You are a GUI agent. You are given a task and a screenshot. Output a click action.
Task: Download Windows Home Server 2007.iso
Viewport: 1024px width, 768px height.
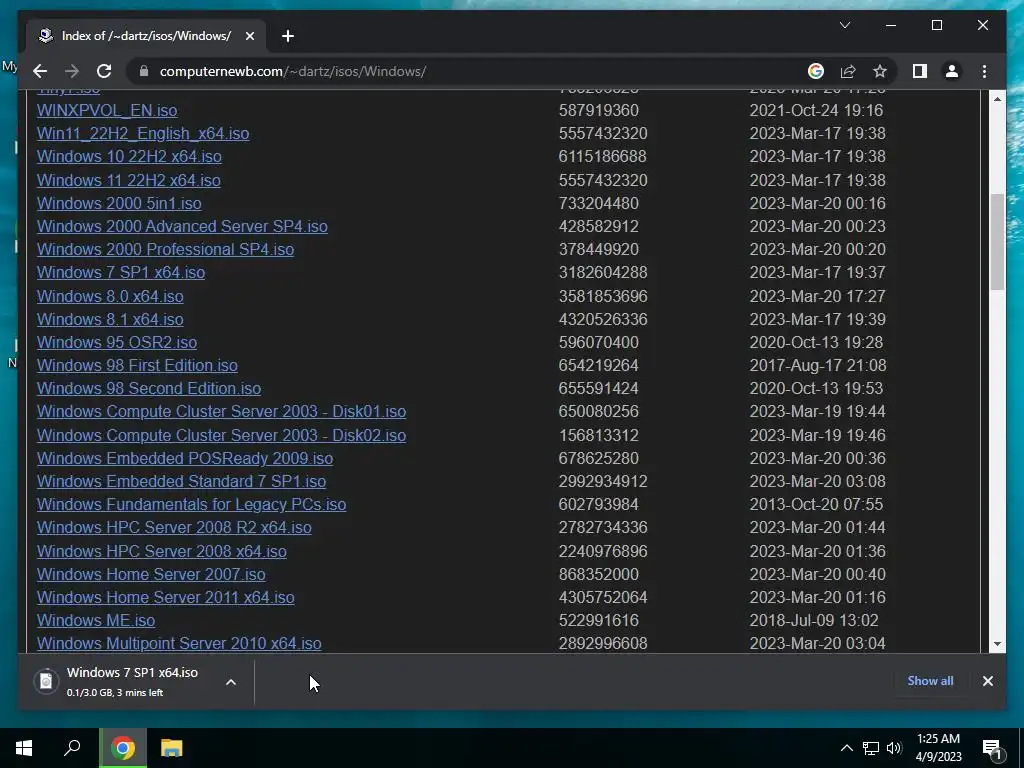pyautogui.click(x=151, y=575)
